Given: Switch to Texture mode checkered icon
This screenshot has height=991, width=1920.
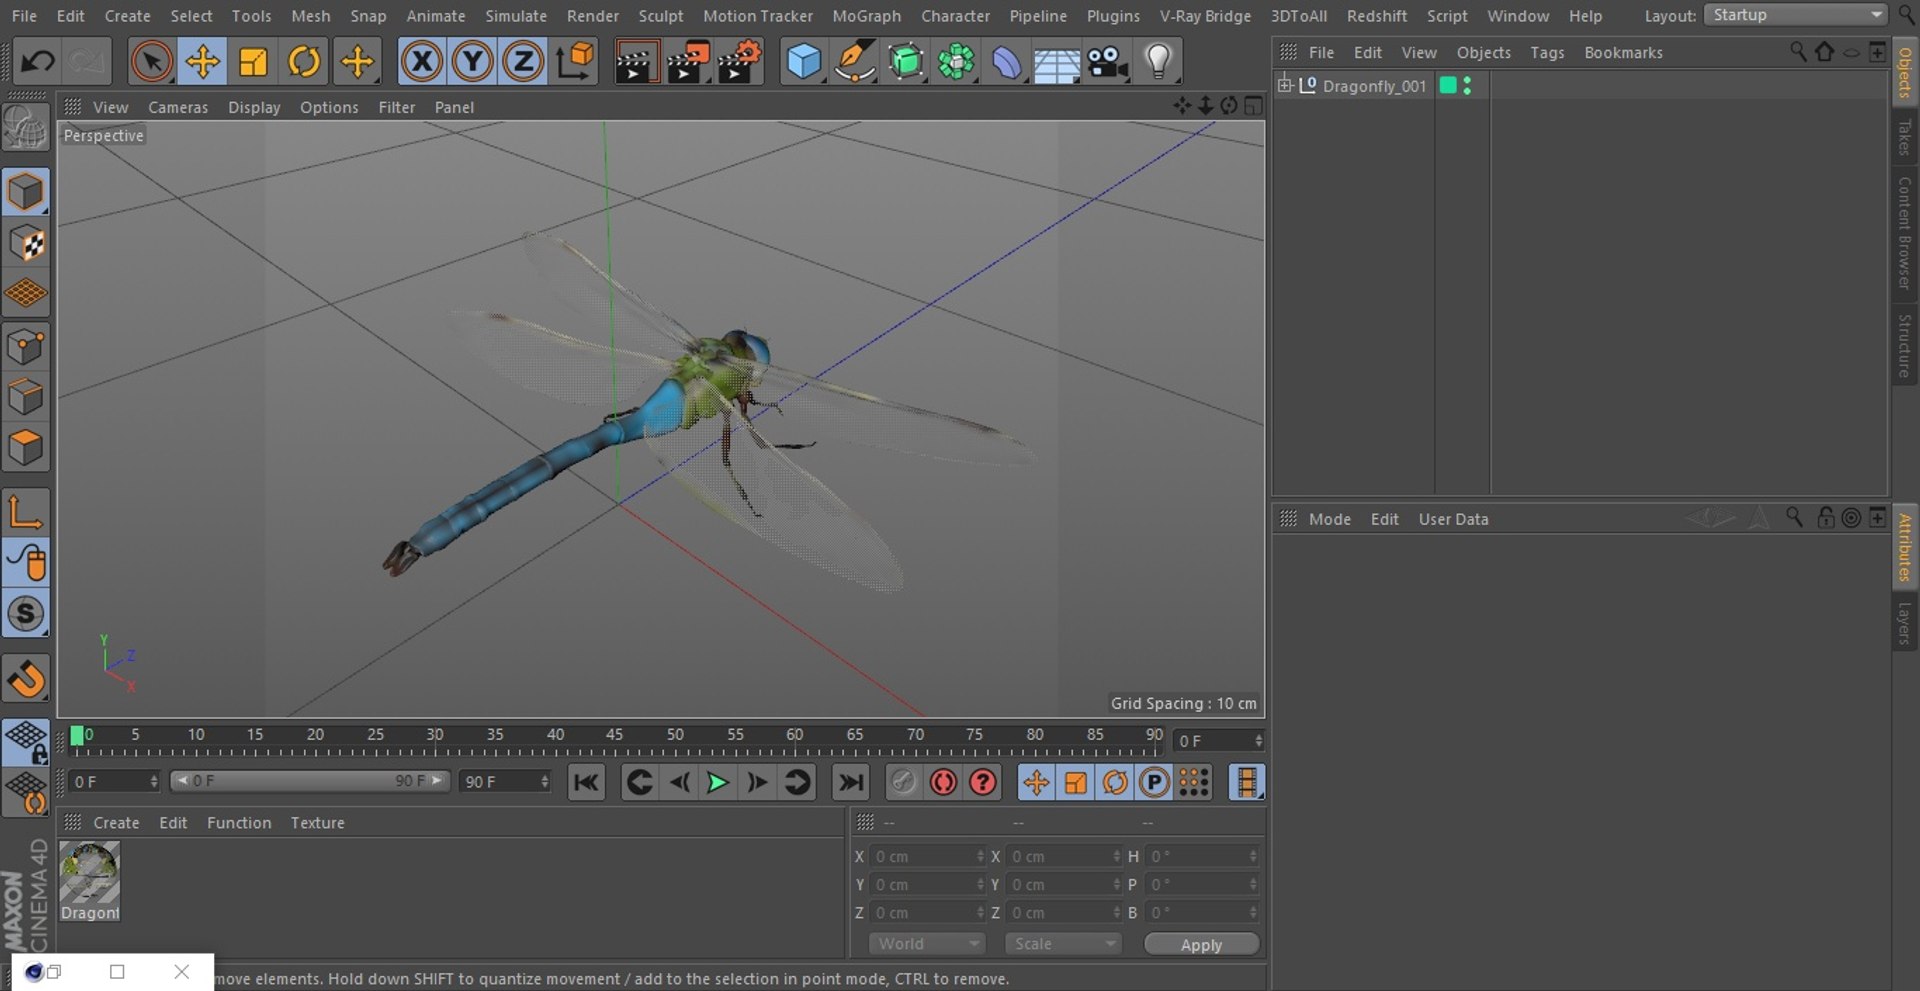Looking at the screenshot, I should click(x=26, y=243).
